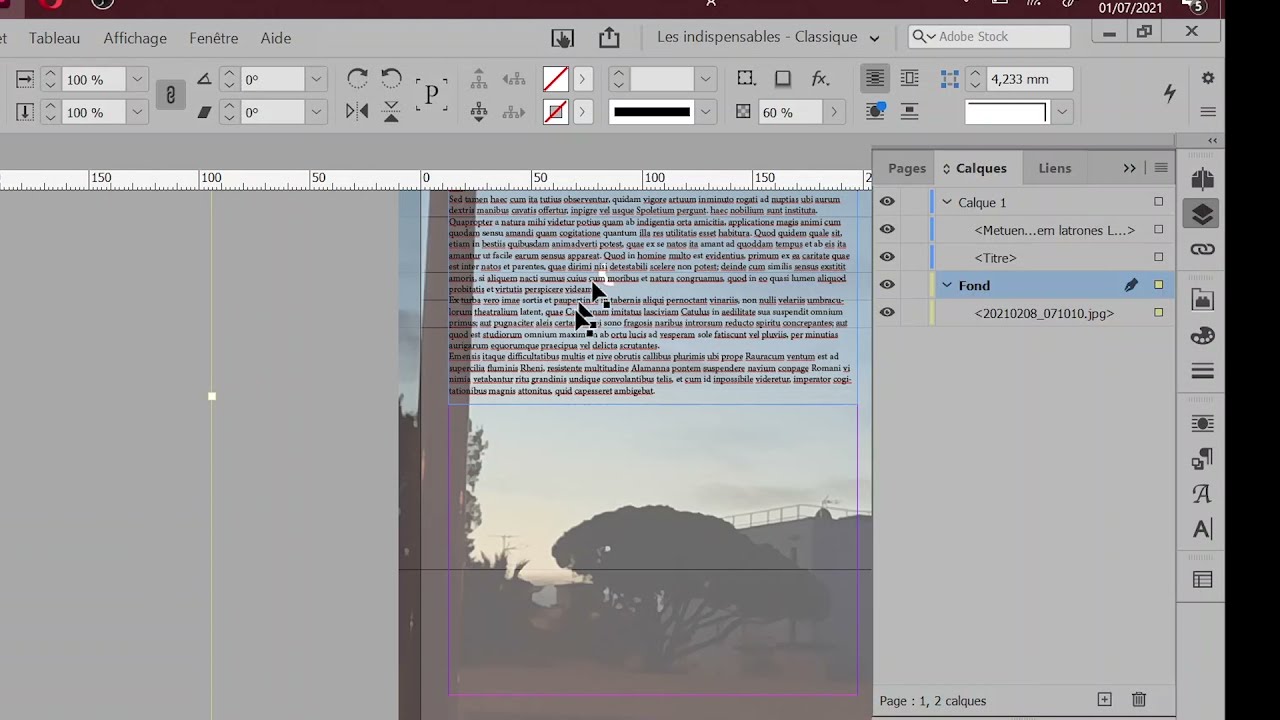
Task: Click the Rotate 90° counter-clockwise icon
Action: [x=391, y=79]
